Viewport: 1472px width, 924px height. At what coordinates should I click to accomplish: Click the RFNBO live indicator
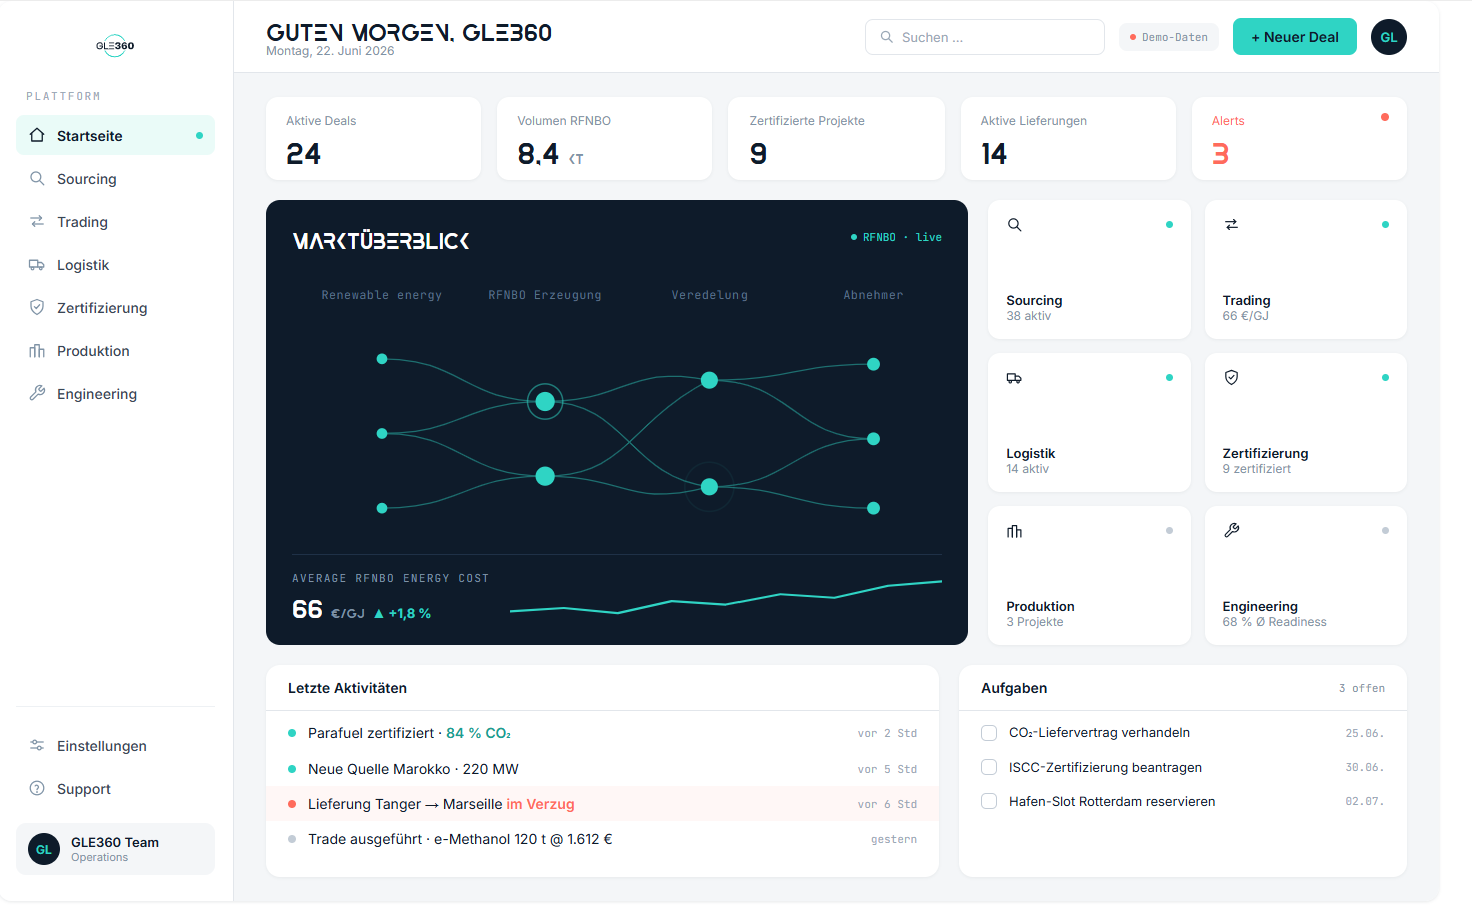tap(896, 237)
